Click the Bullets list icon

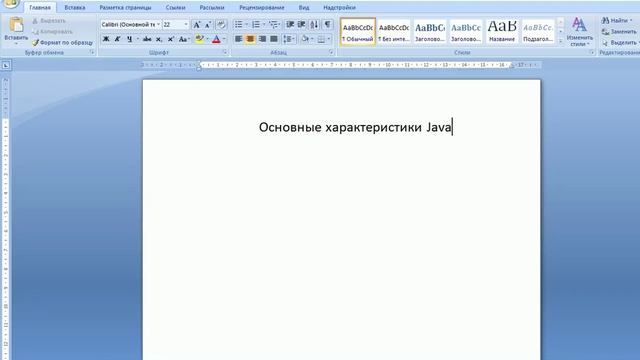pos(239,25)
